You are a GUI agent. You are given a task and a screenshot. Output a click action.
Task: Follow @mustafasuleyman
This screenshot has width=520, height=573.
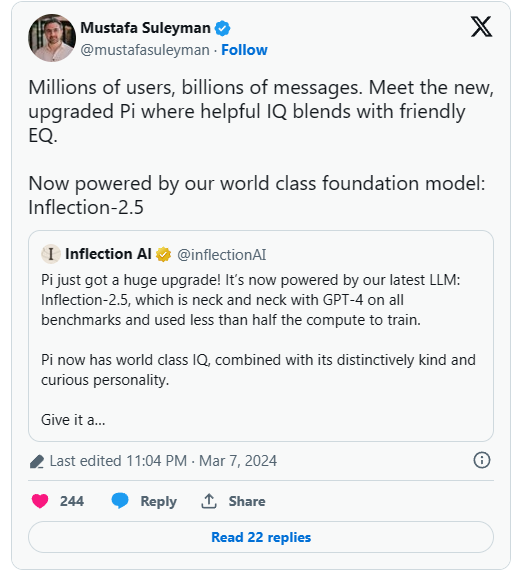[244, 50]
